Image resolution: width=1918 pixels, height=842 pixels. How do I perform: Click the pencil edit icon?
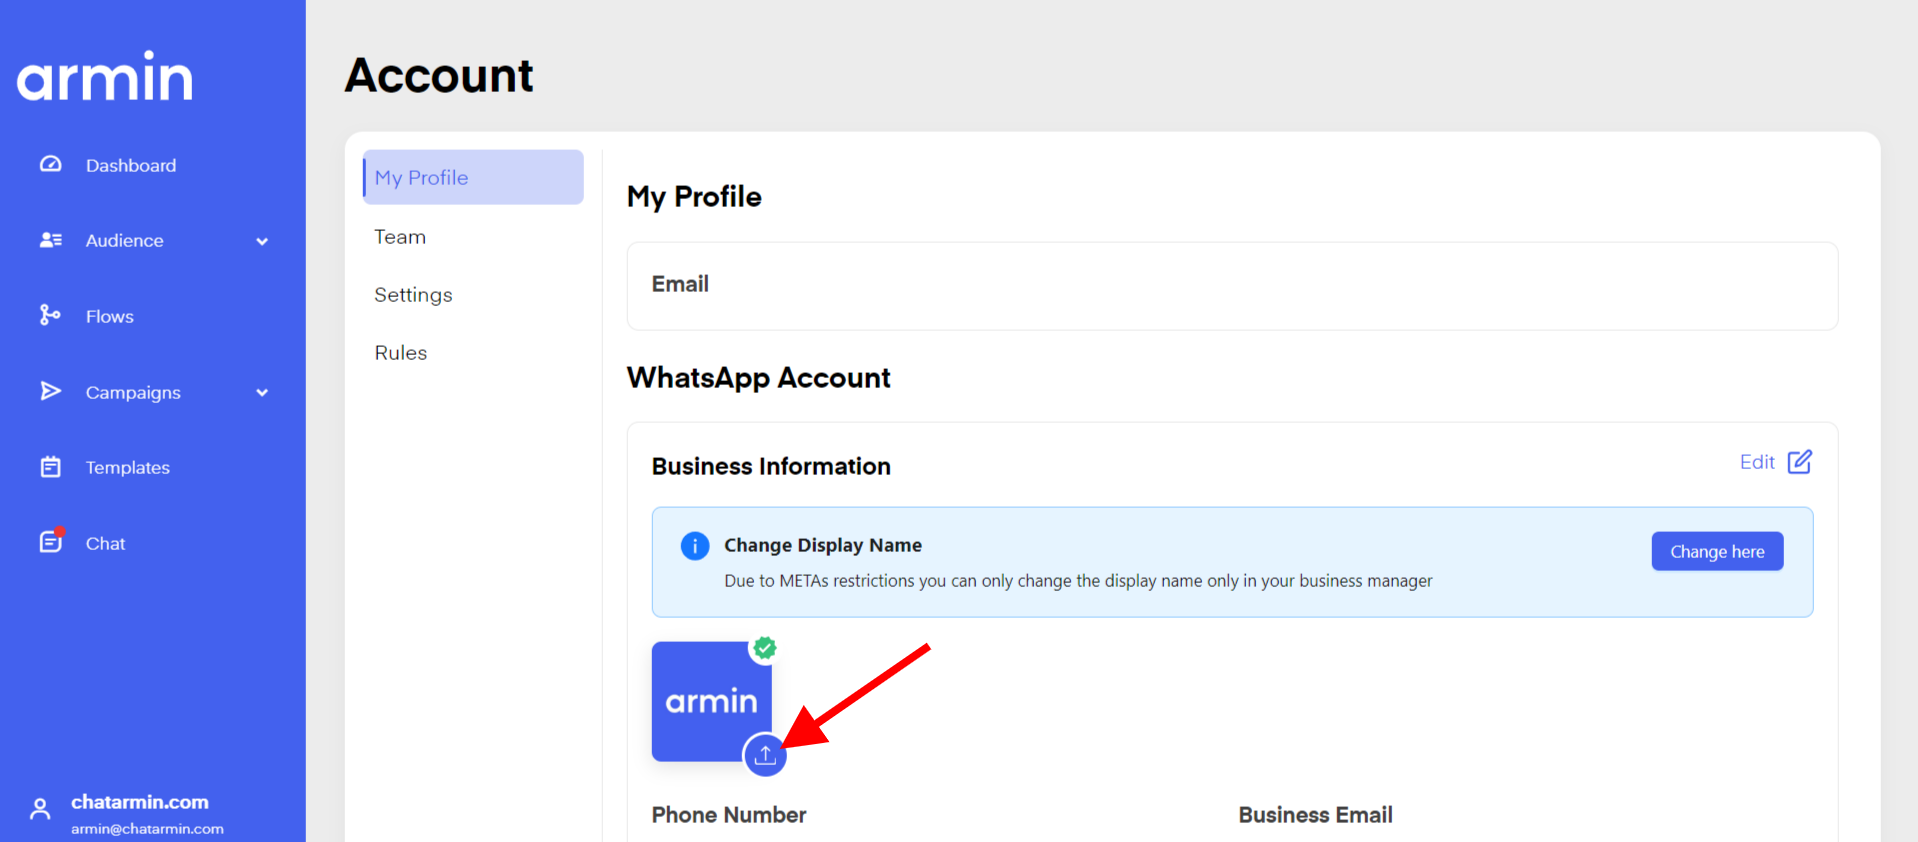coord(1799,462)
